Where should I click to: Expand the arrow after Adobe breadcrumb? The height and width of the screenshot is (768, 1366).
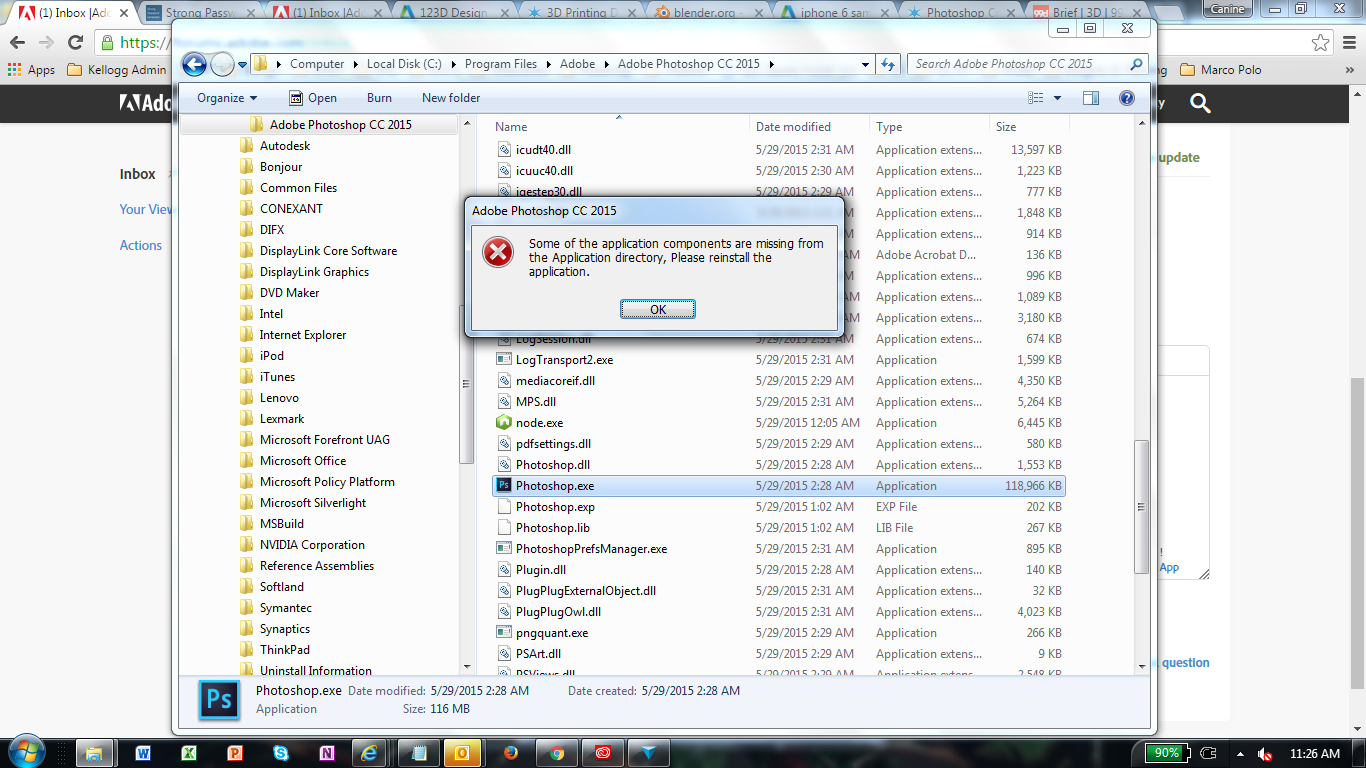coord(605,64)
